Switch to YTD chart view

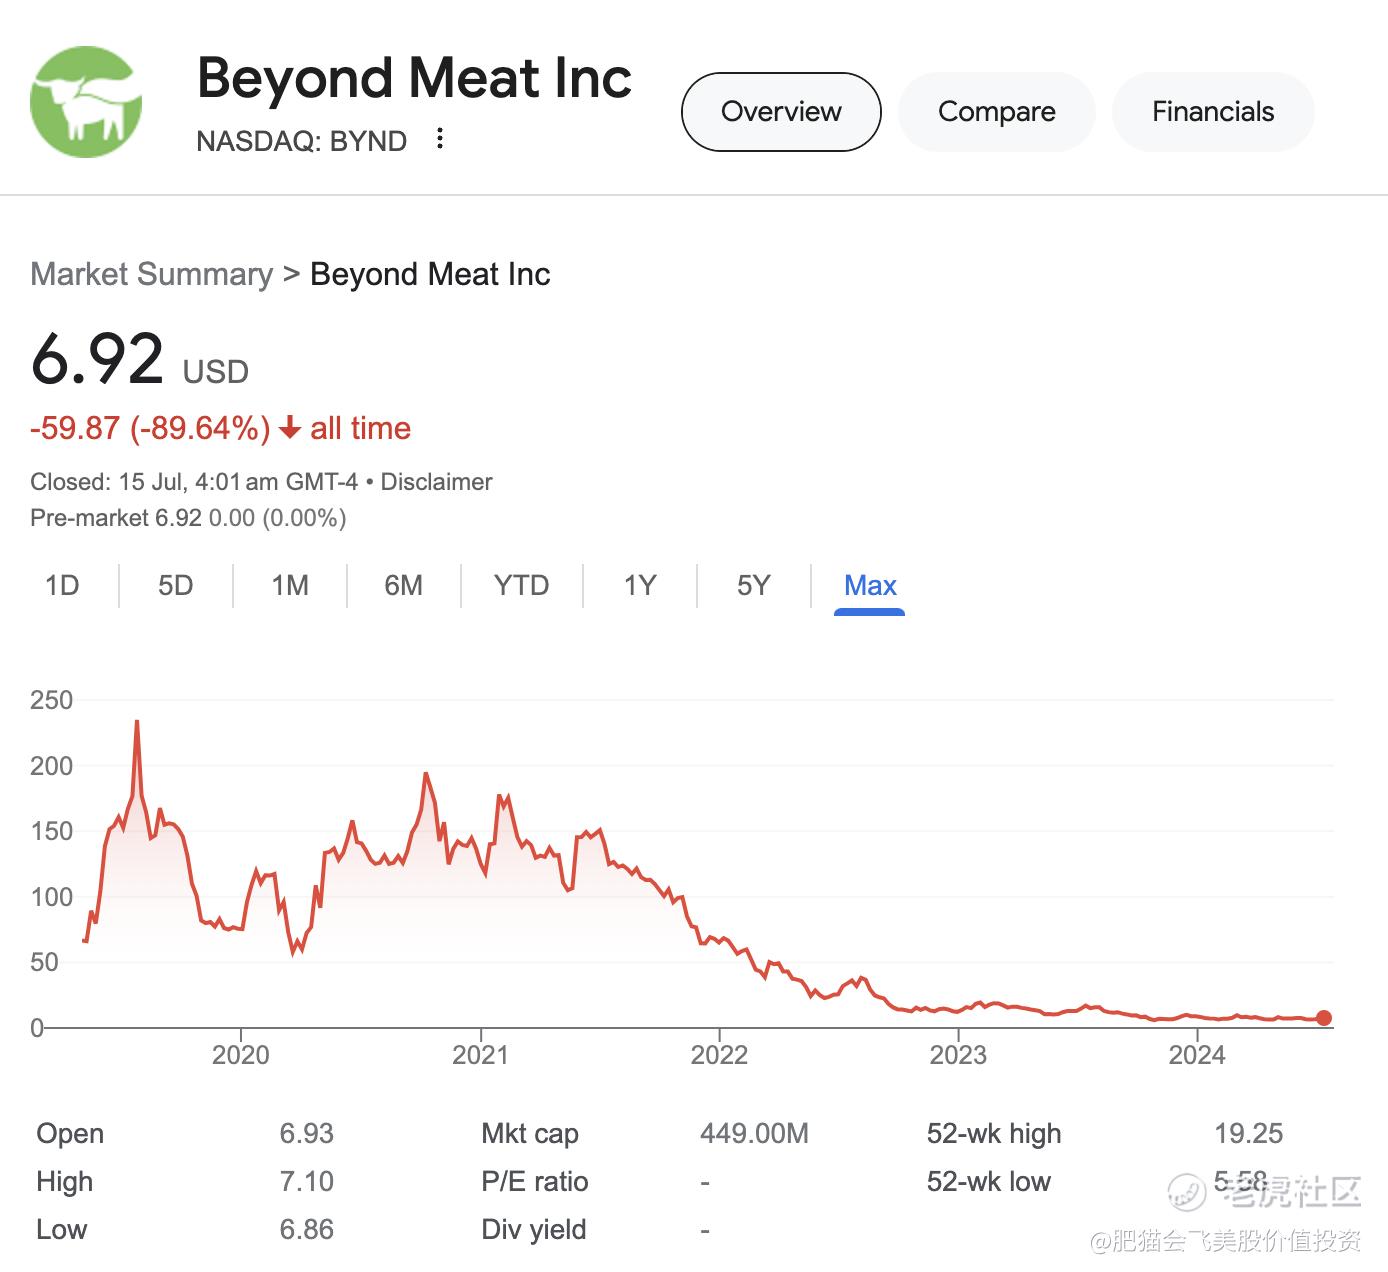pyautogui.click(x=521, y=585)
